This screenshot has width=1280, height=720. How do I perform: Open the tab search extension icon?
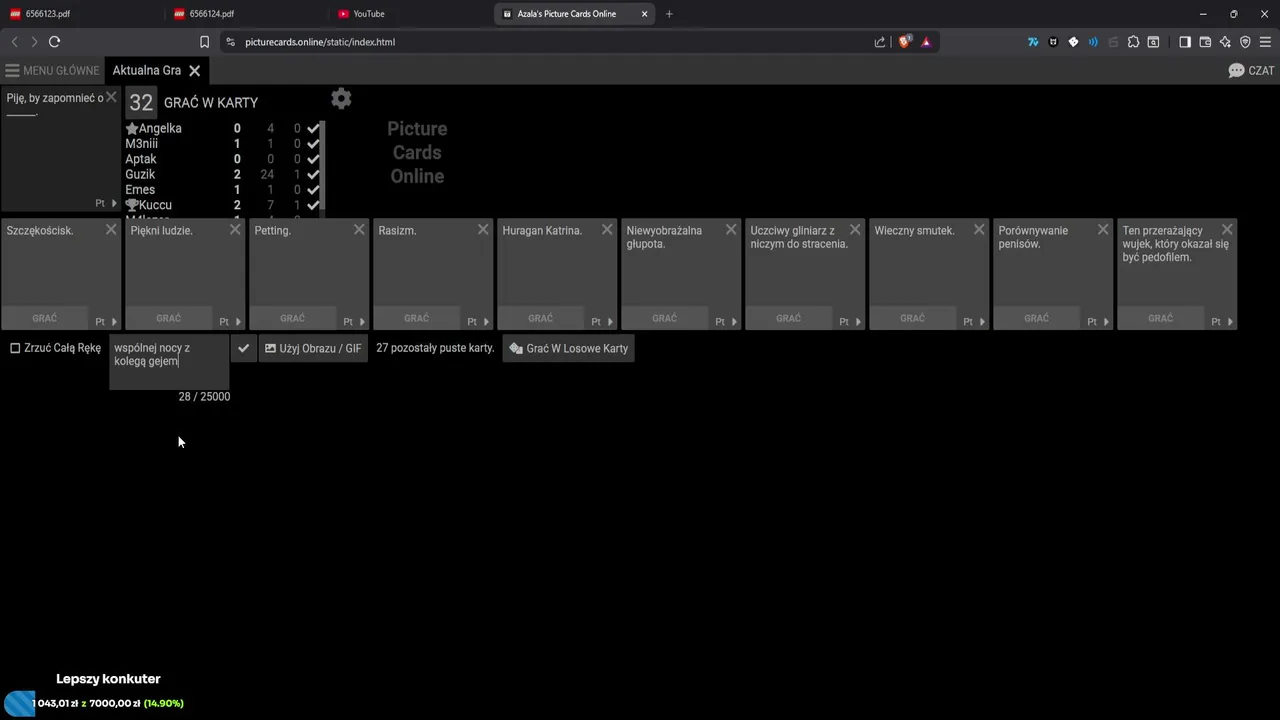click(x=1153, y=42)
